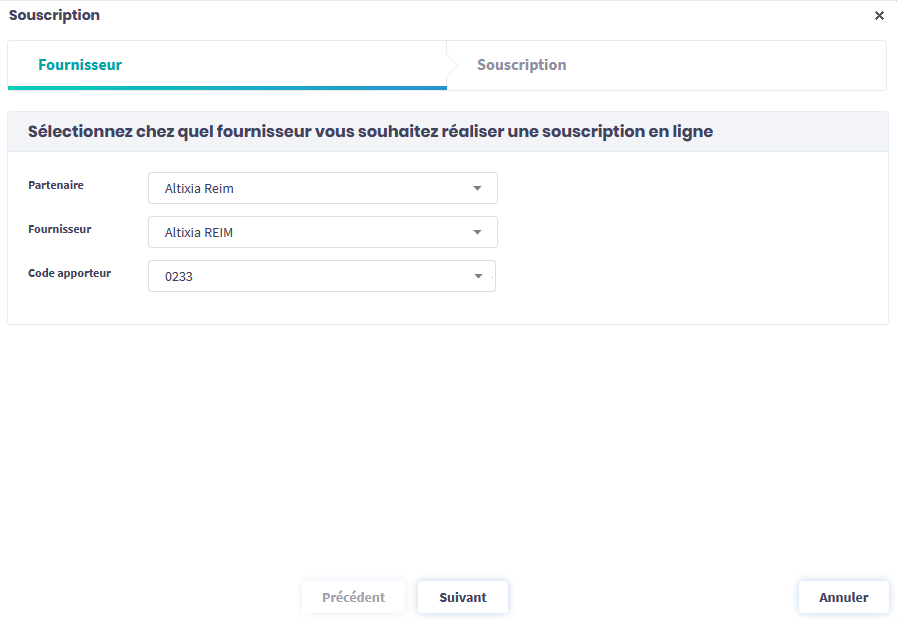This screenshot has height=619, width=897.
Task: Open the Partenaire combo box showing Altixia Reim
Action: [310, 188]
